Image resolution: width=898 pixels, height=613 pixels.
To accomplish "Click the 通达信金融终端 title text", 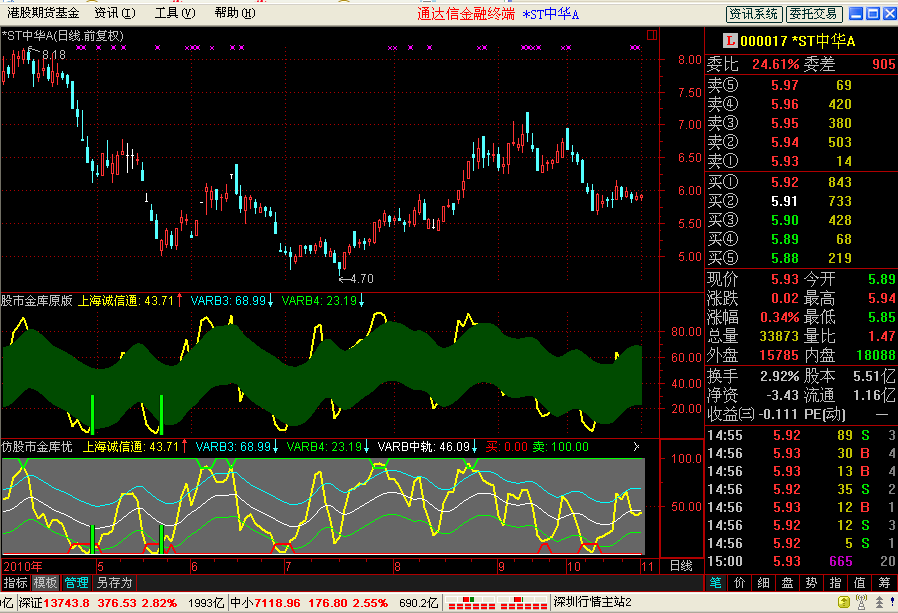I will coord(466,14).
